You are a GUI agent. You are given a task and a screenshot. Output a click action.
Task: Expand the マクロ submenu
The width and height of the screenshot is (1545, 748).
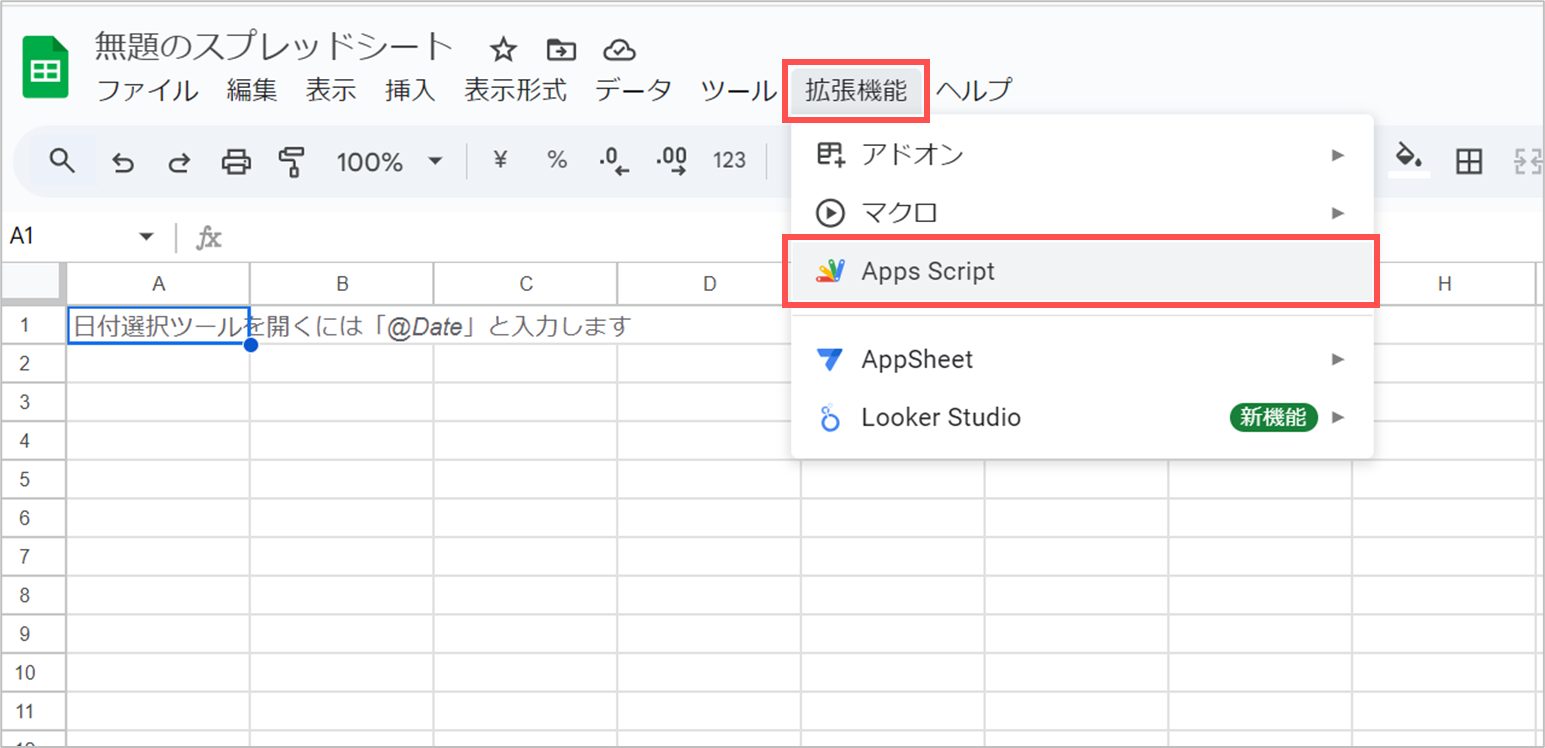click(x=1082, y=213)
